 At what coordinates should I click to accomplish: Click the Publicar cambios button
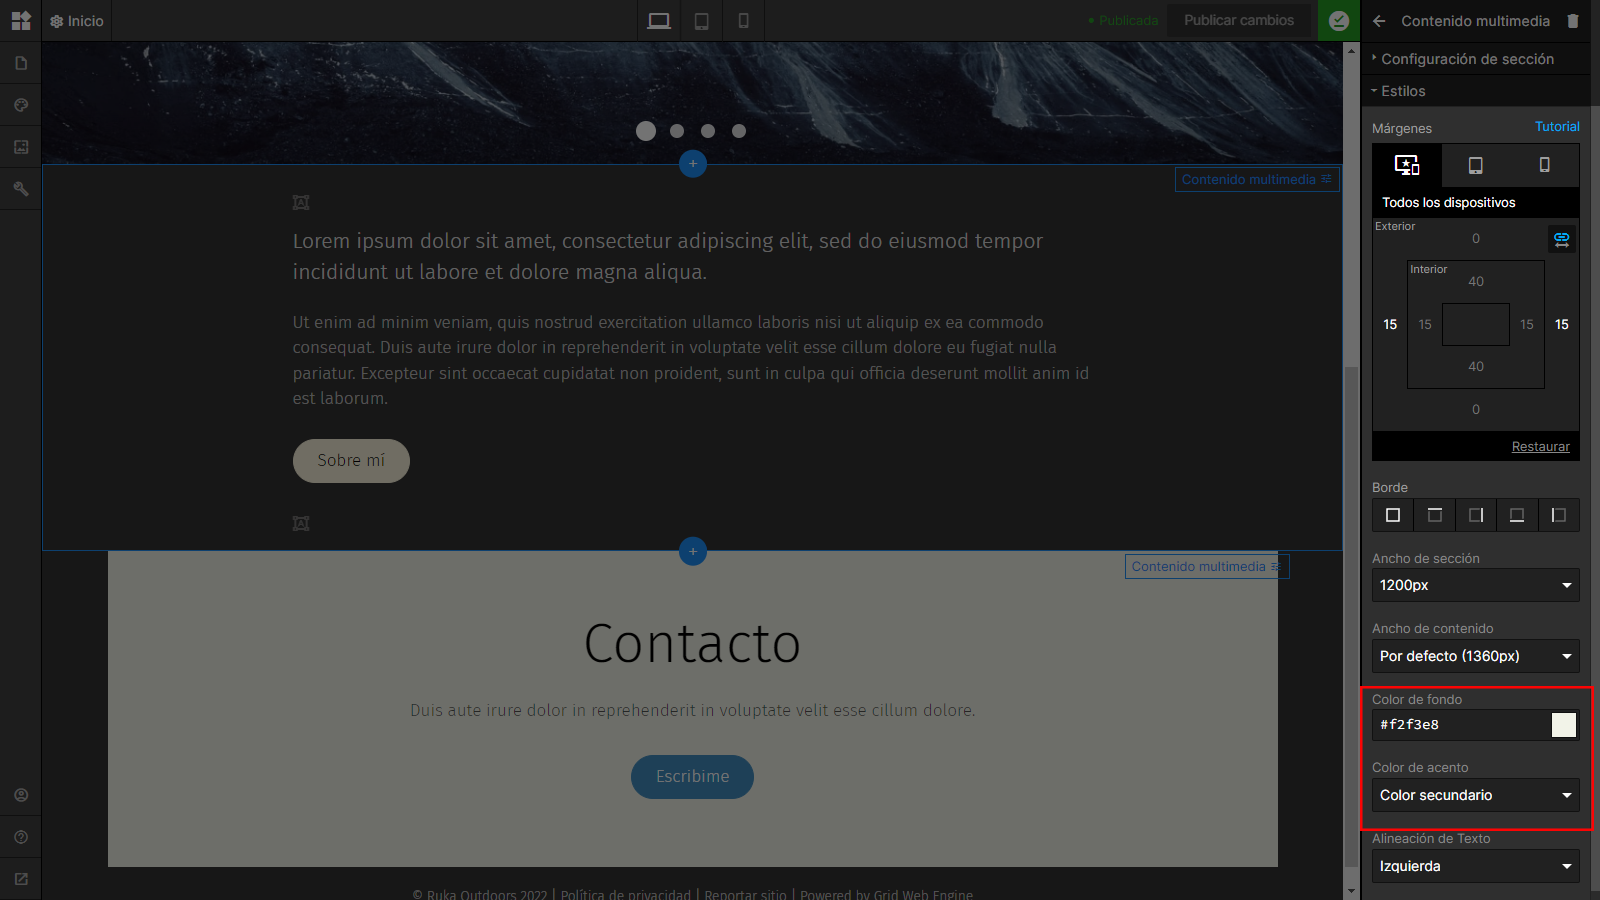pos(1239,20)
